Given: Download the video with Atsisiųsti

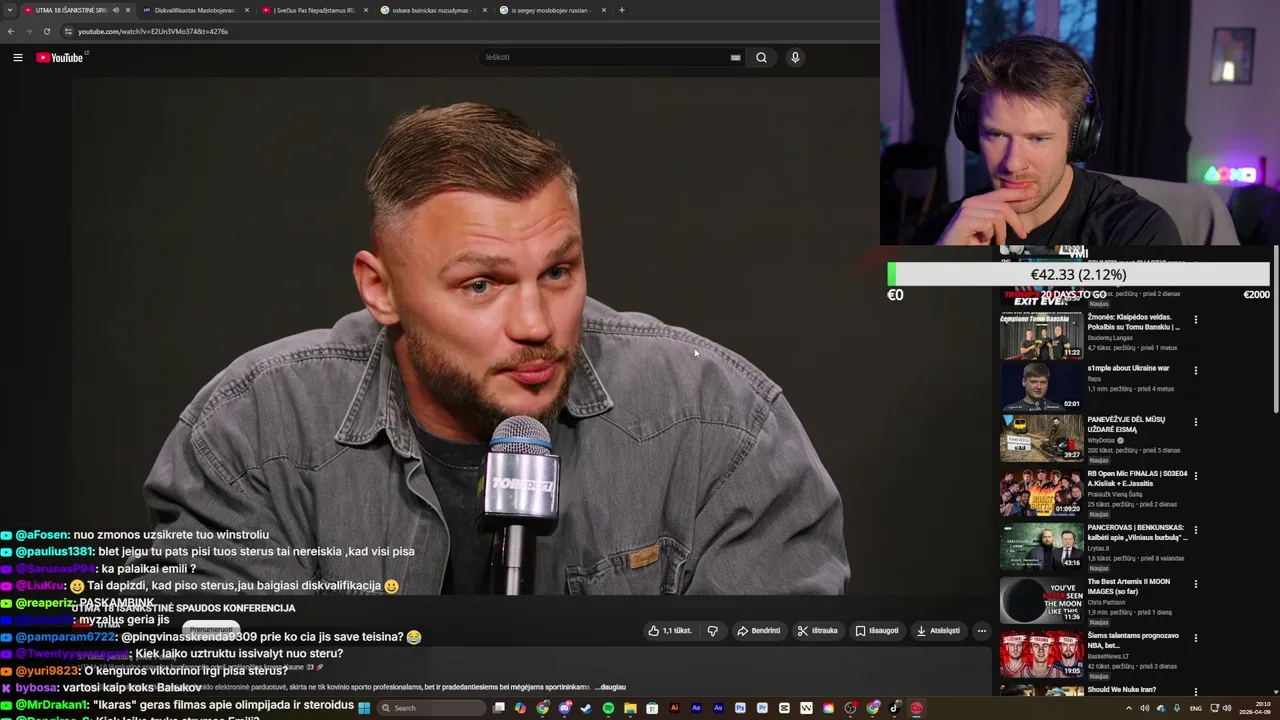Looking at the screenshot, I should (938, 631).
